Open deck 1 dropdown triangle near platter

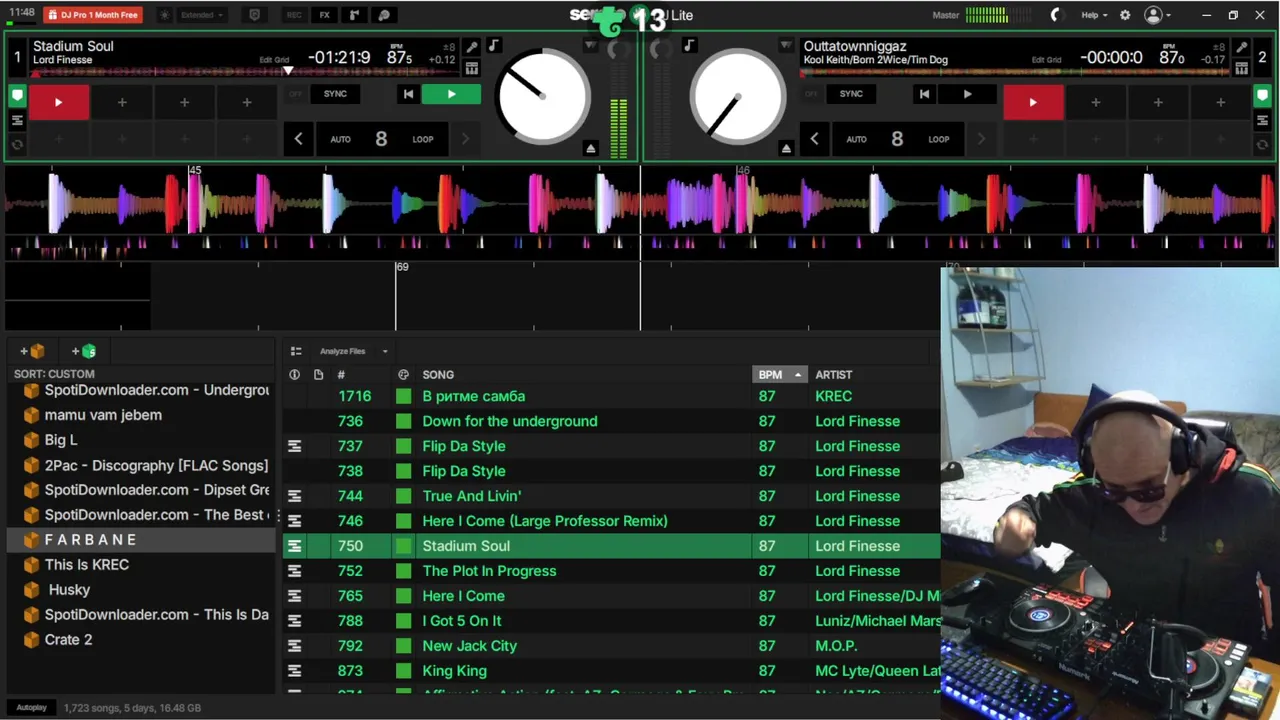(x=590, y=46)
